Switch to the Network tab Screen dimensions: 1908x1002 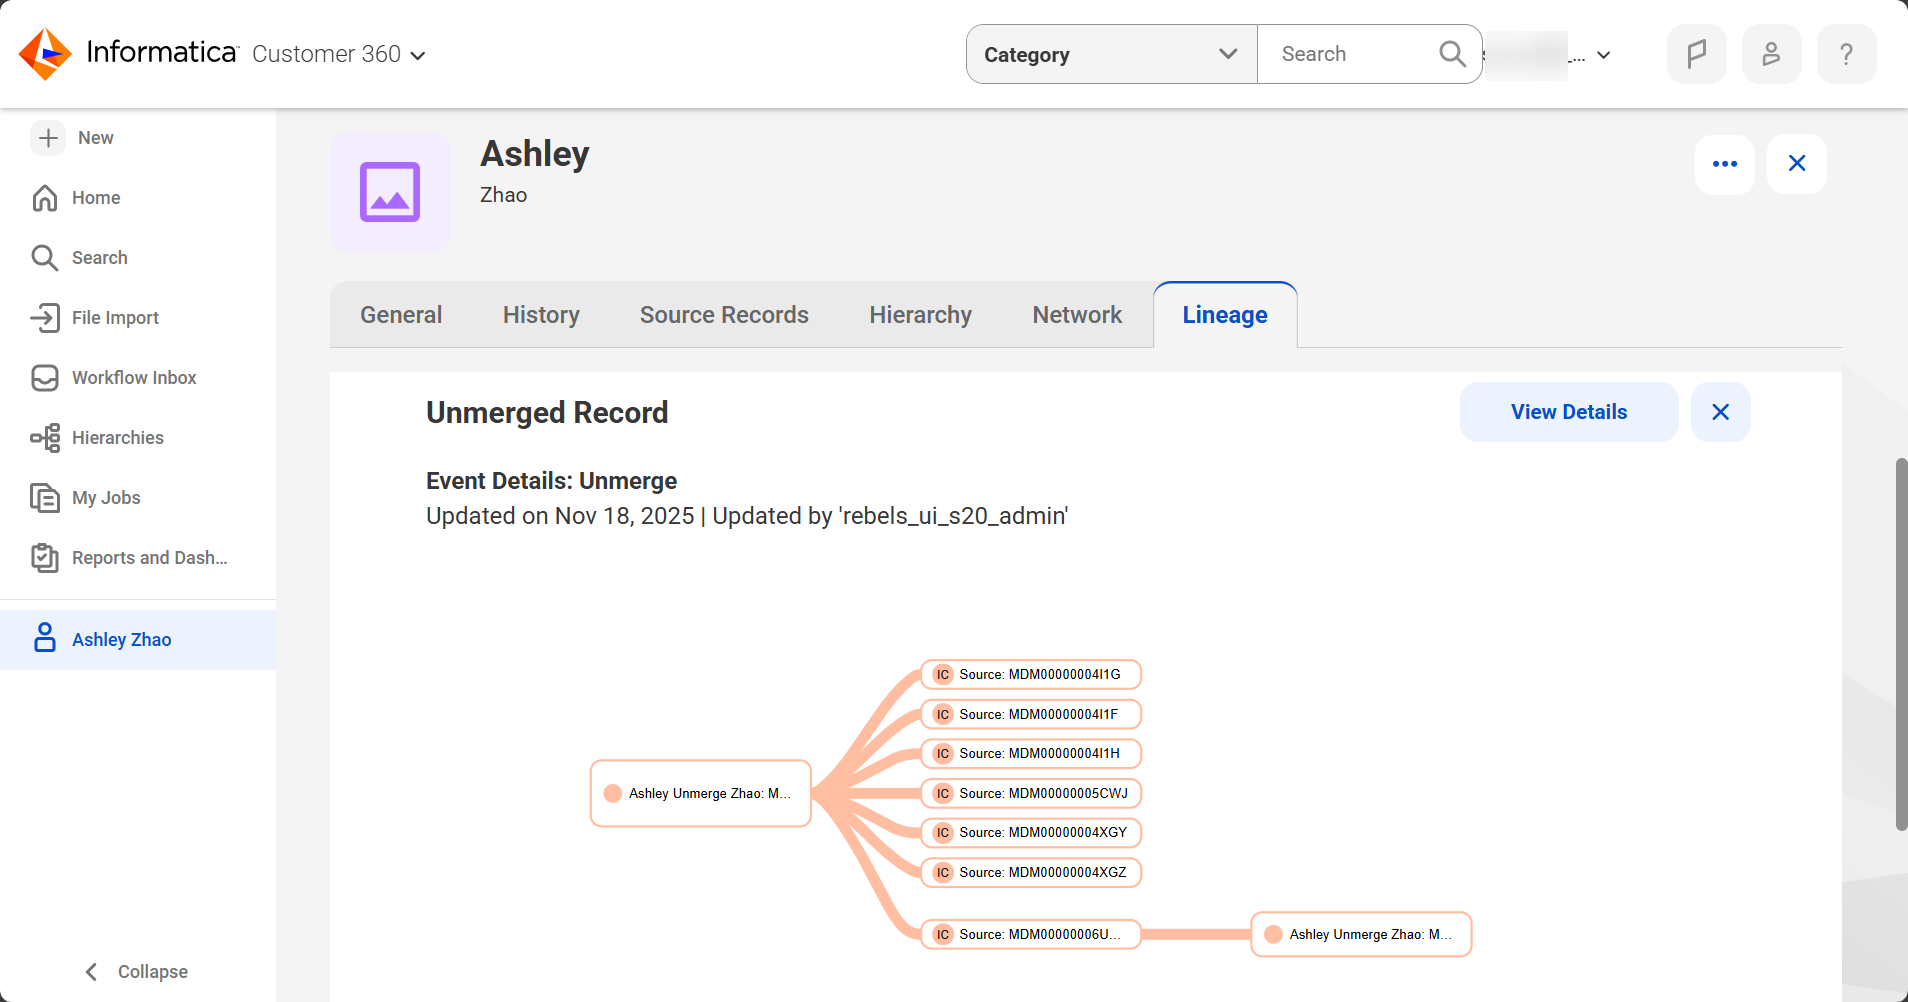[x=1077, y=315]
